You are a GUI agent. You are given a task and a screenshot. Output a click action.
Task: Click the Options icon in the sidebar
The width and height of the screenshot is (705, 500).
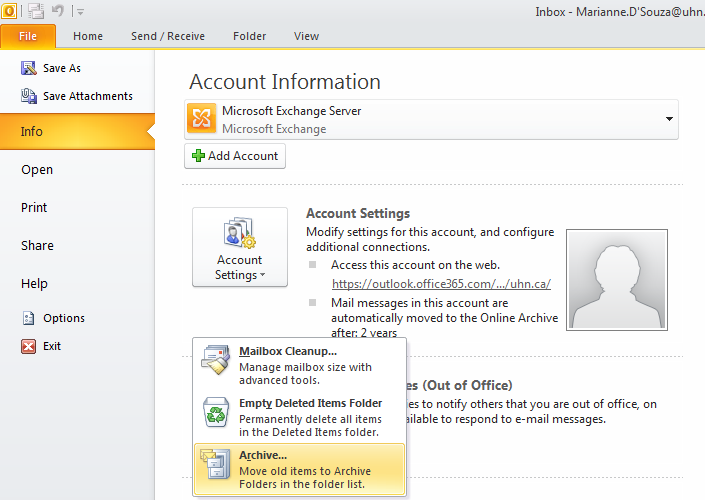pos(29,318)
